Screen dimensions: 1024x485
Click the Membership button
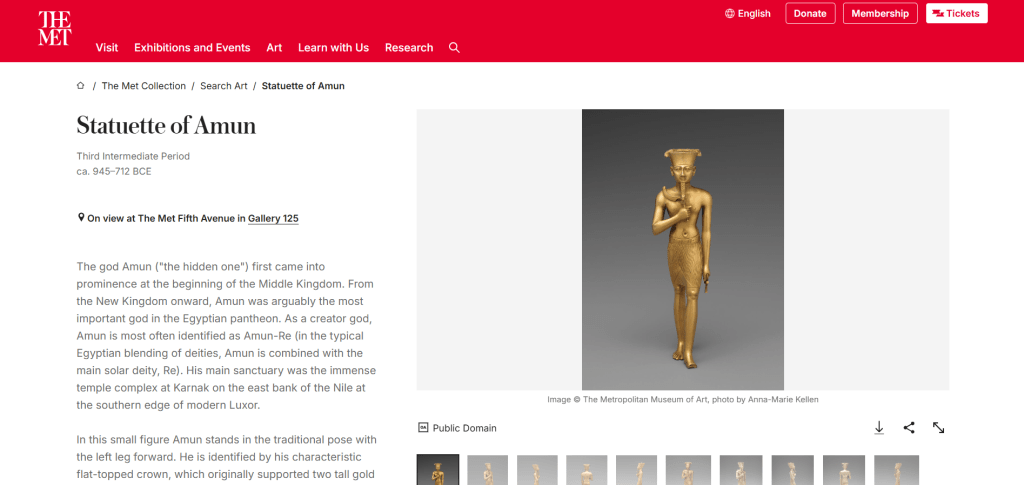pos(880,13)
